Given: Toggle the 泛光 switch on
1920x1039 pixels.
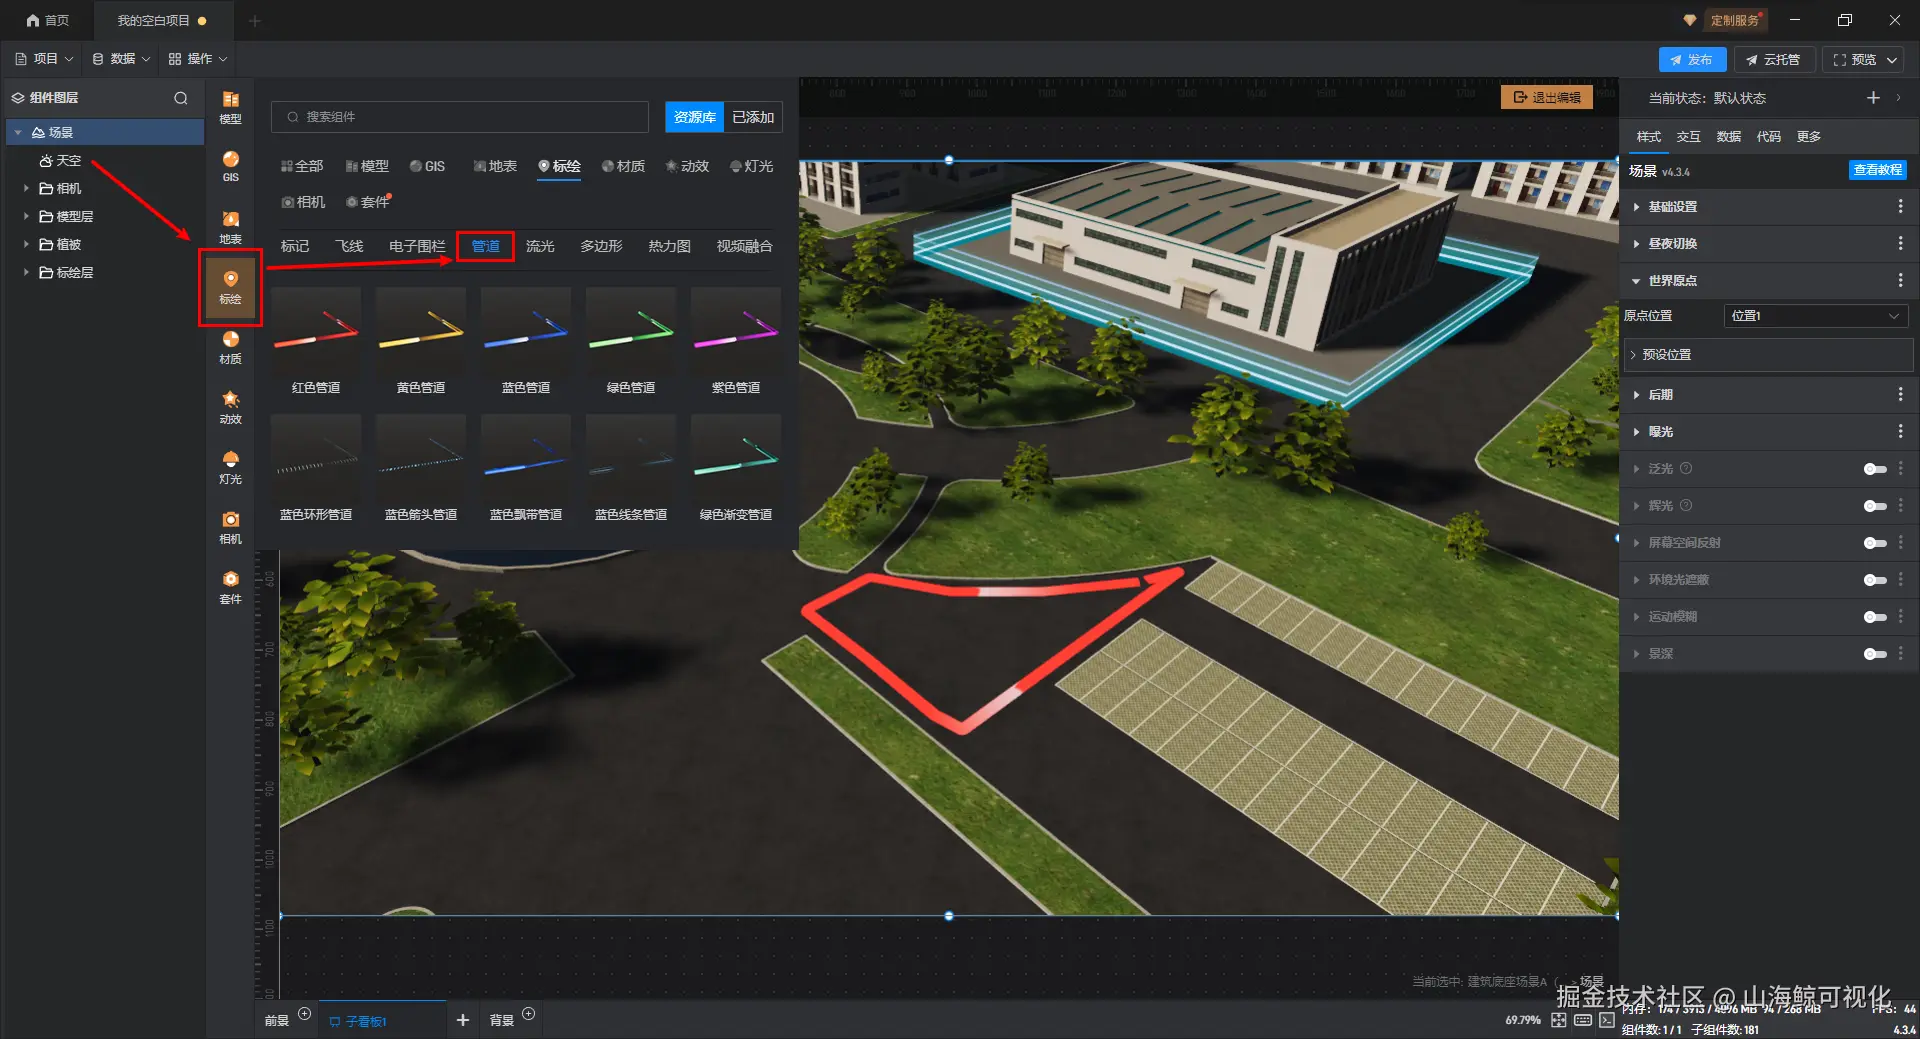Looking at the screenshot, I should [x=1875, y=469].
